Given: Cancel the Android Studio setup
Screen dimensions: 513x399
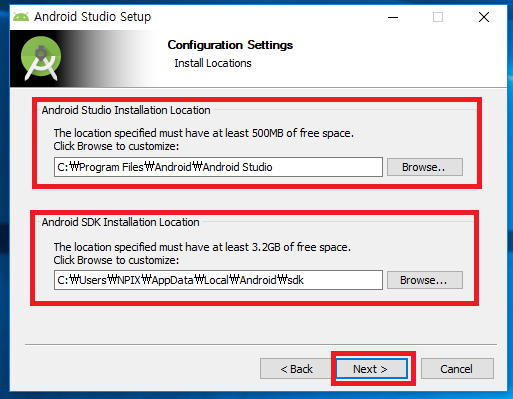Looking at the screenshot, I should (x=457, y=369).
